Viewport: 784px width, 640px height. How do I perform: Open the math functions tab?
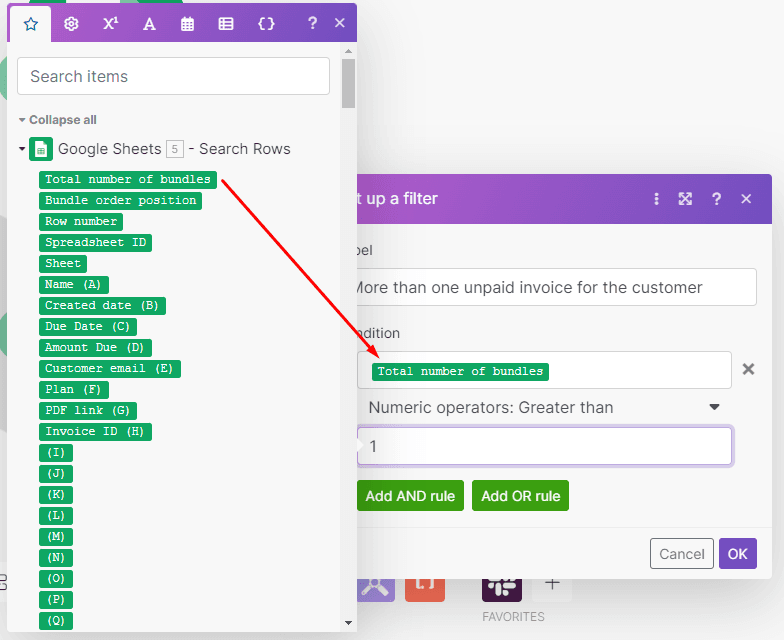110,24
